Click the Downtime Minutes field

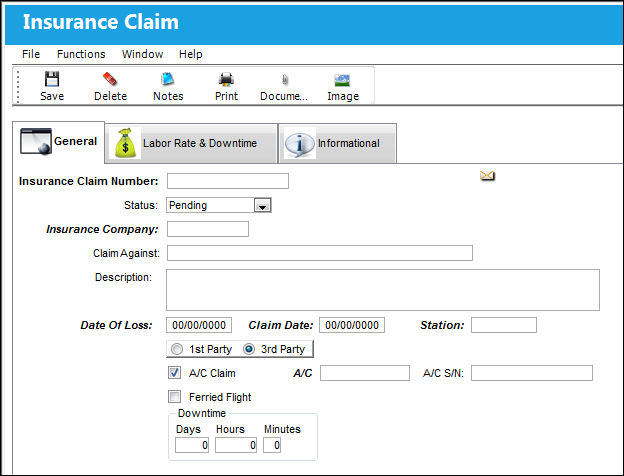click(272, 445)
